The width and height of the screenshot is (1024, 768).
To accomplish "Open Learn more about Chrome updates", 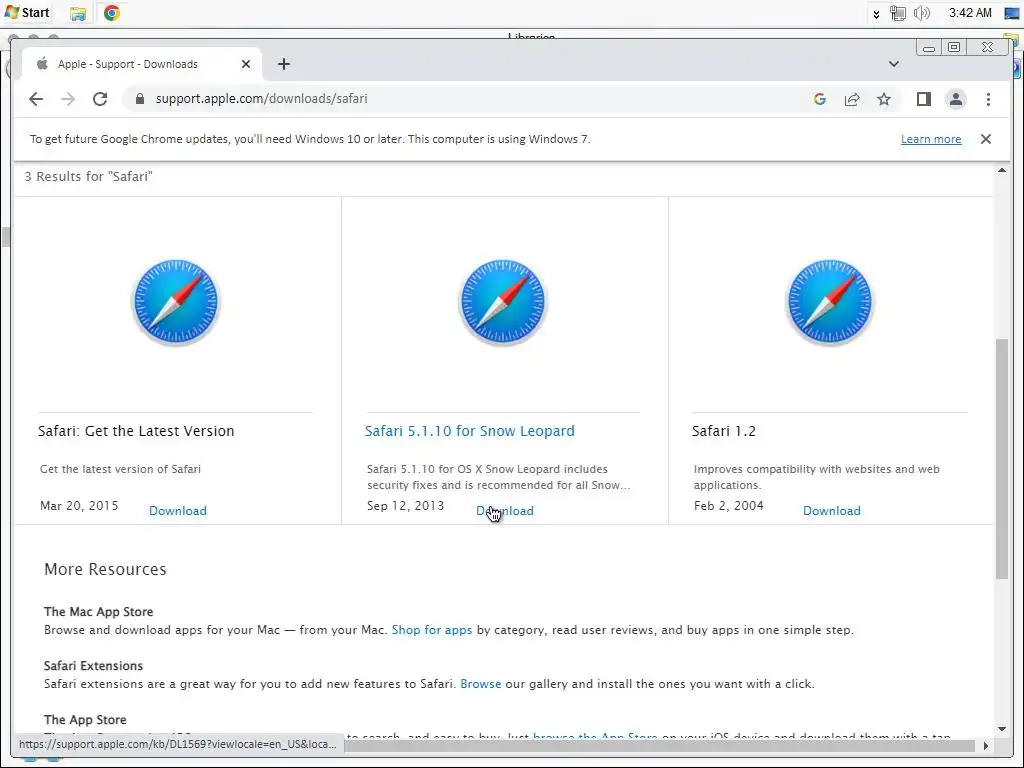I will (931, 139).
